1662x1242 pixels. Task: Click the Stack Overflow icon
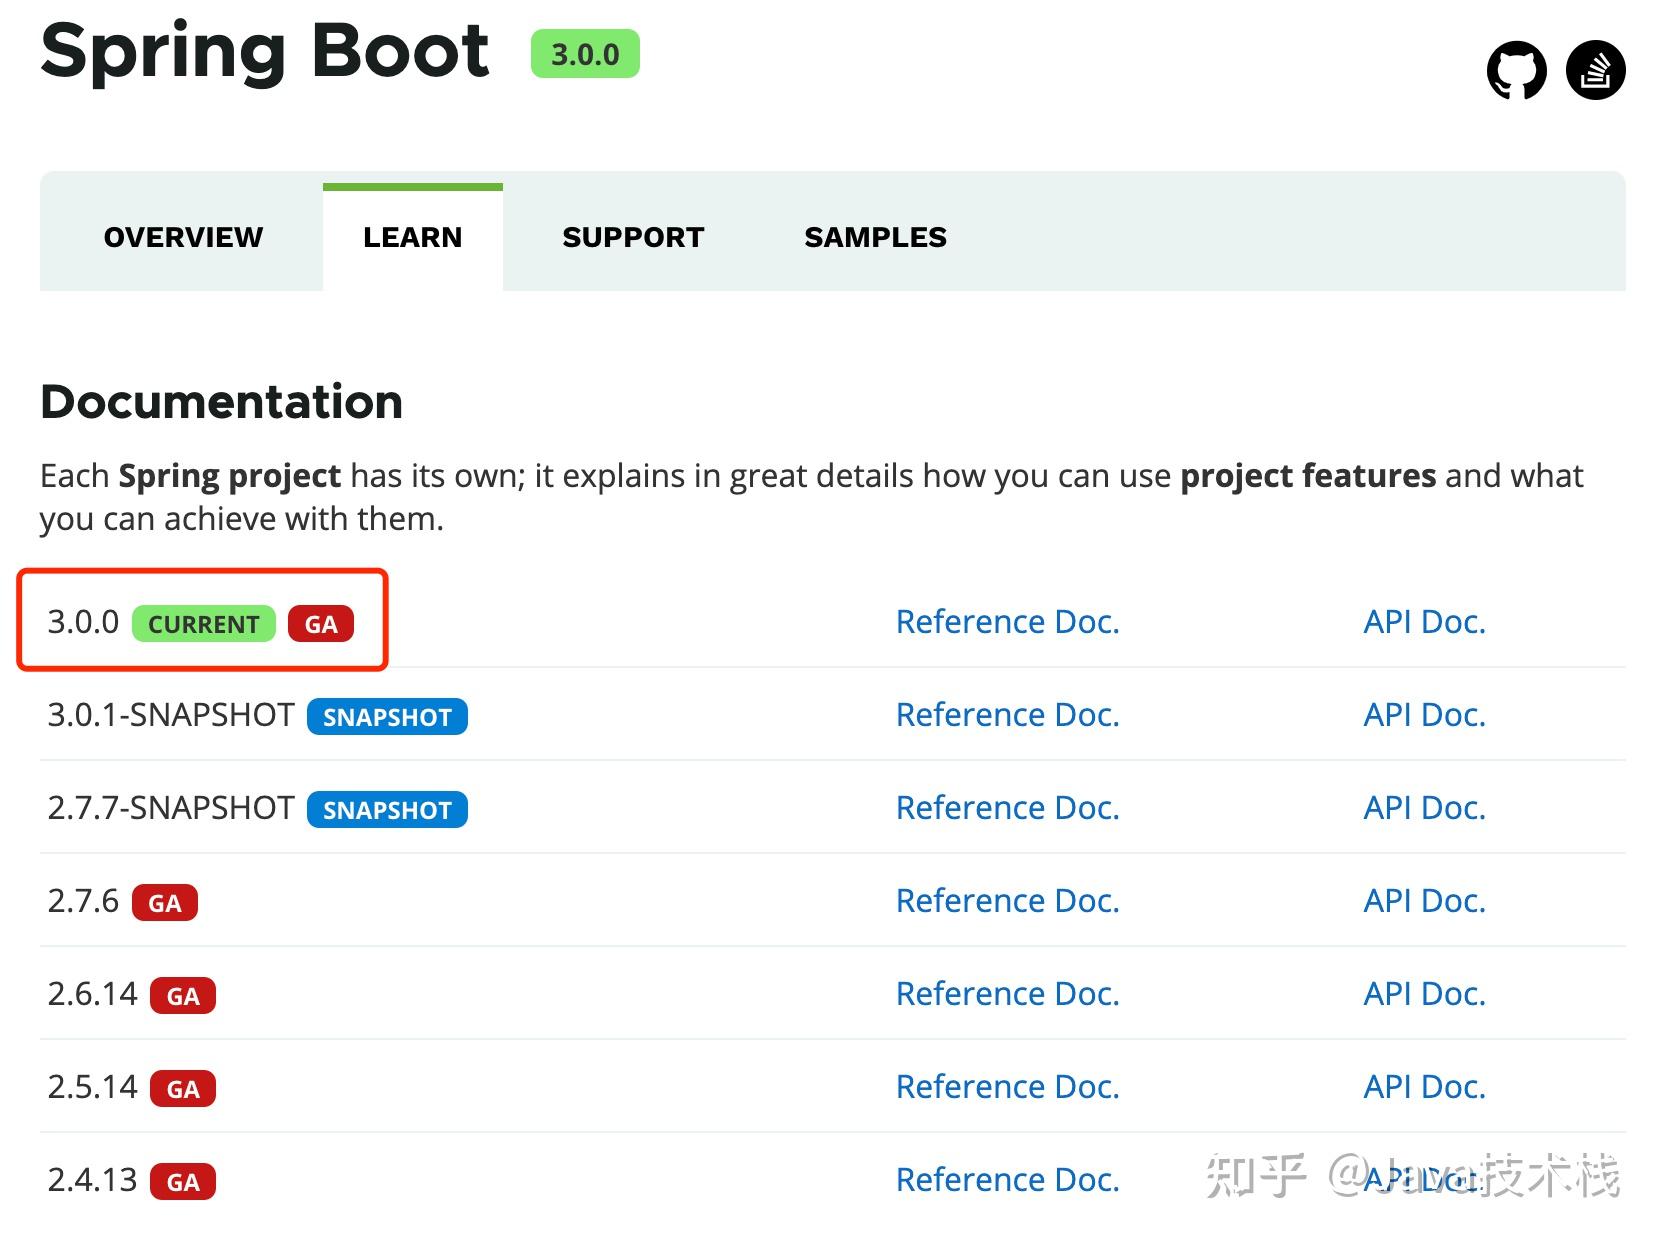tap(1596, 70)
